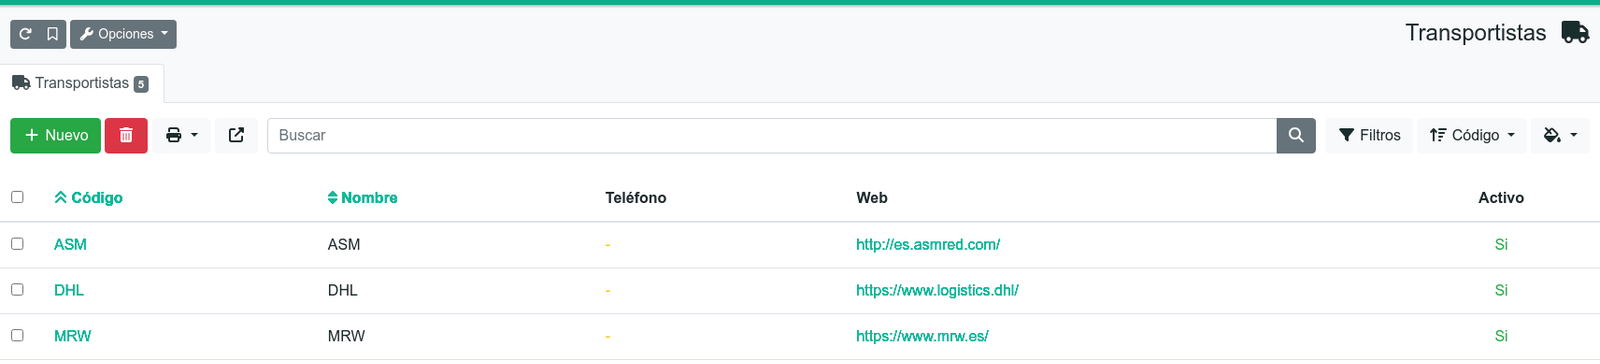The image size is (1600, 364).
Task: Click the ASM name cell
Action: [x=344, y=244]
